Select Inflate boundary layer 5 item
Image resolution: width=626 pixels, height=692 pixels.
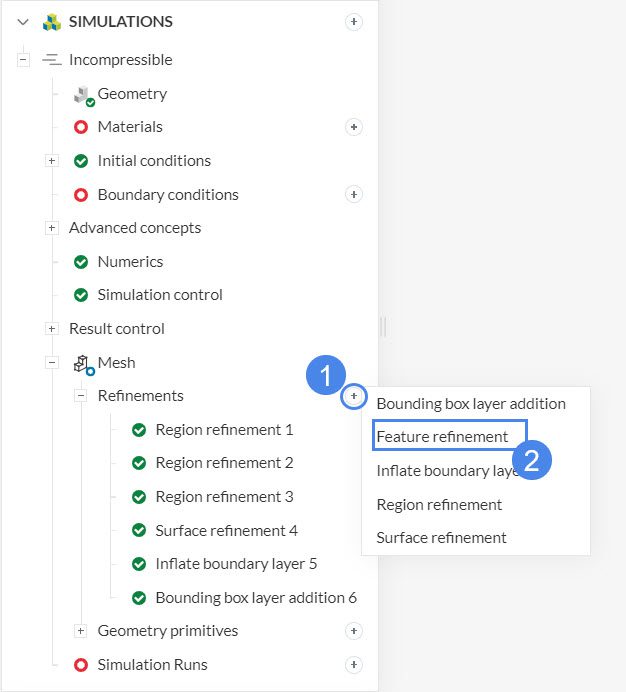[236, 564]
